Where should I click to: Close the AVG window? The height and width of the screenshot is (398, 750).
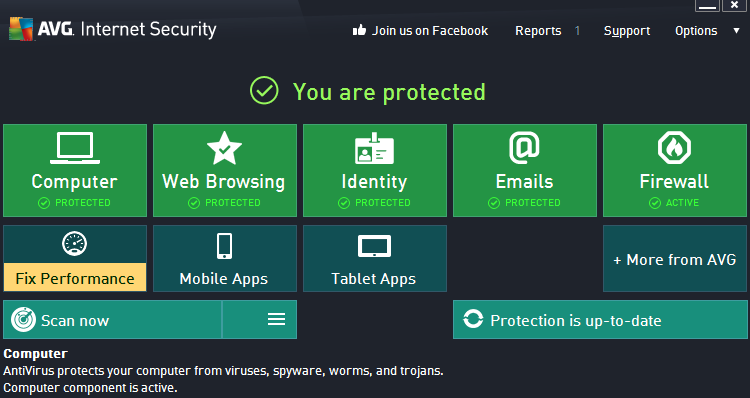(x=734, y=6)
